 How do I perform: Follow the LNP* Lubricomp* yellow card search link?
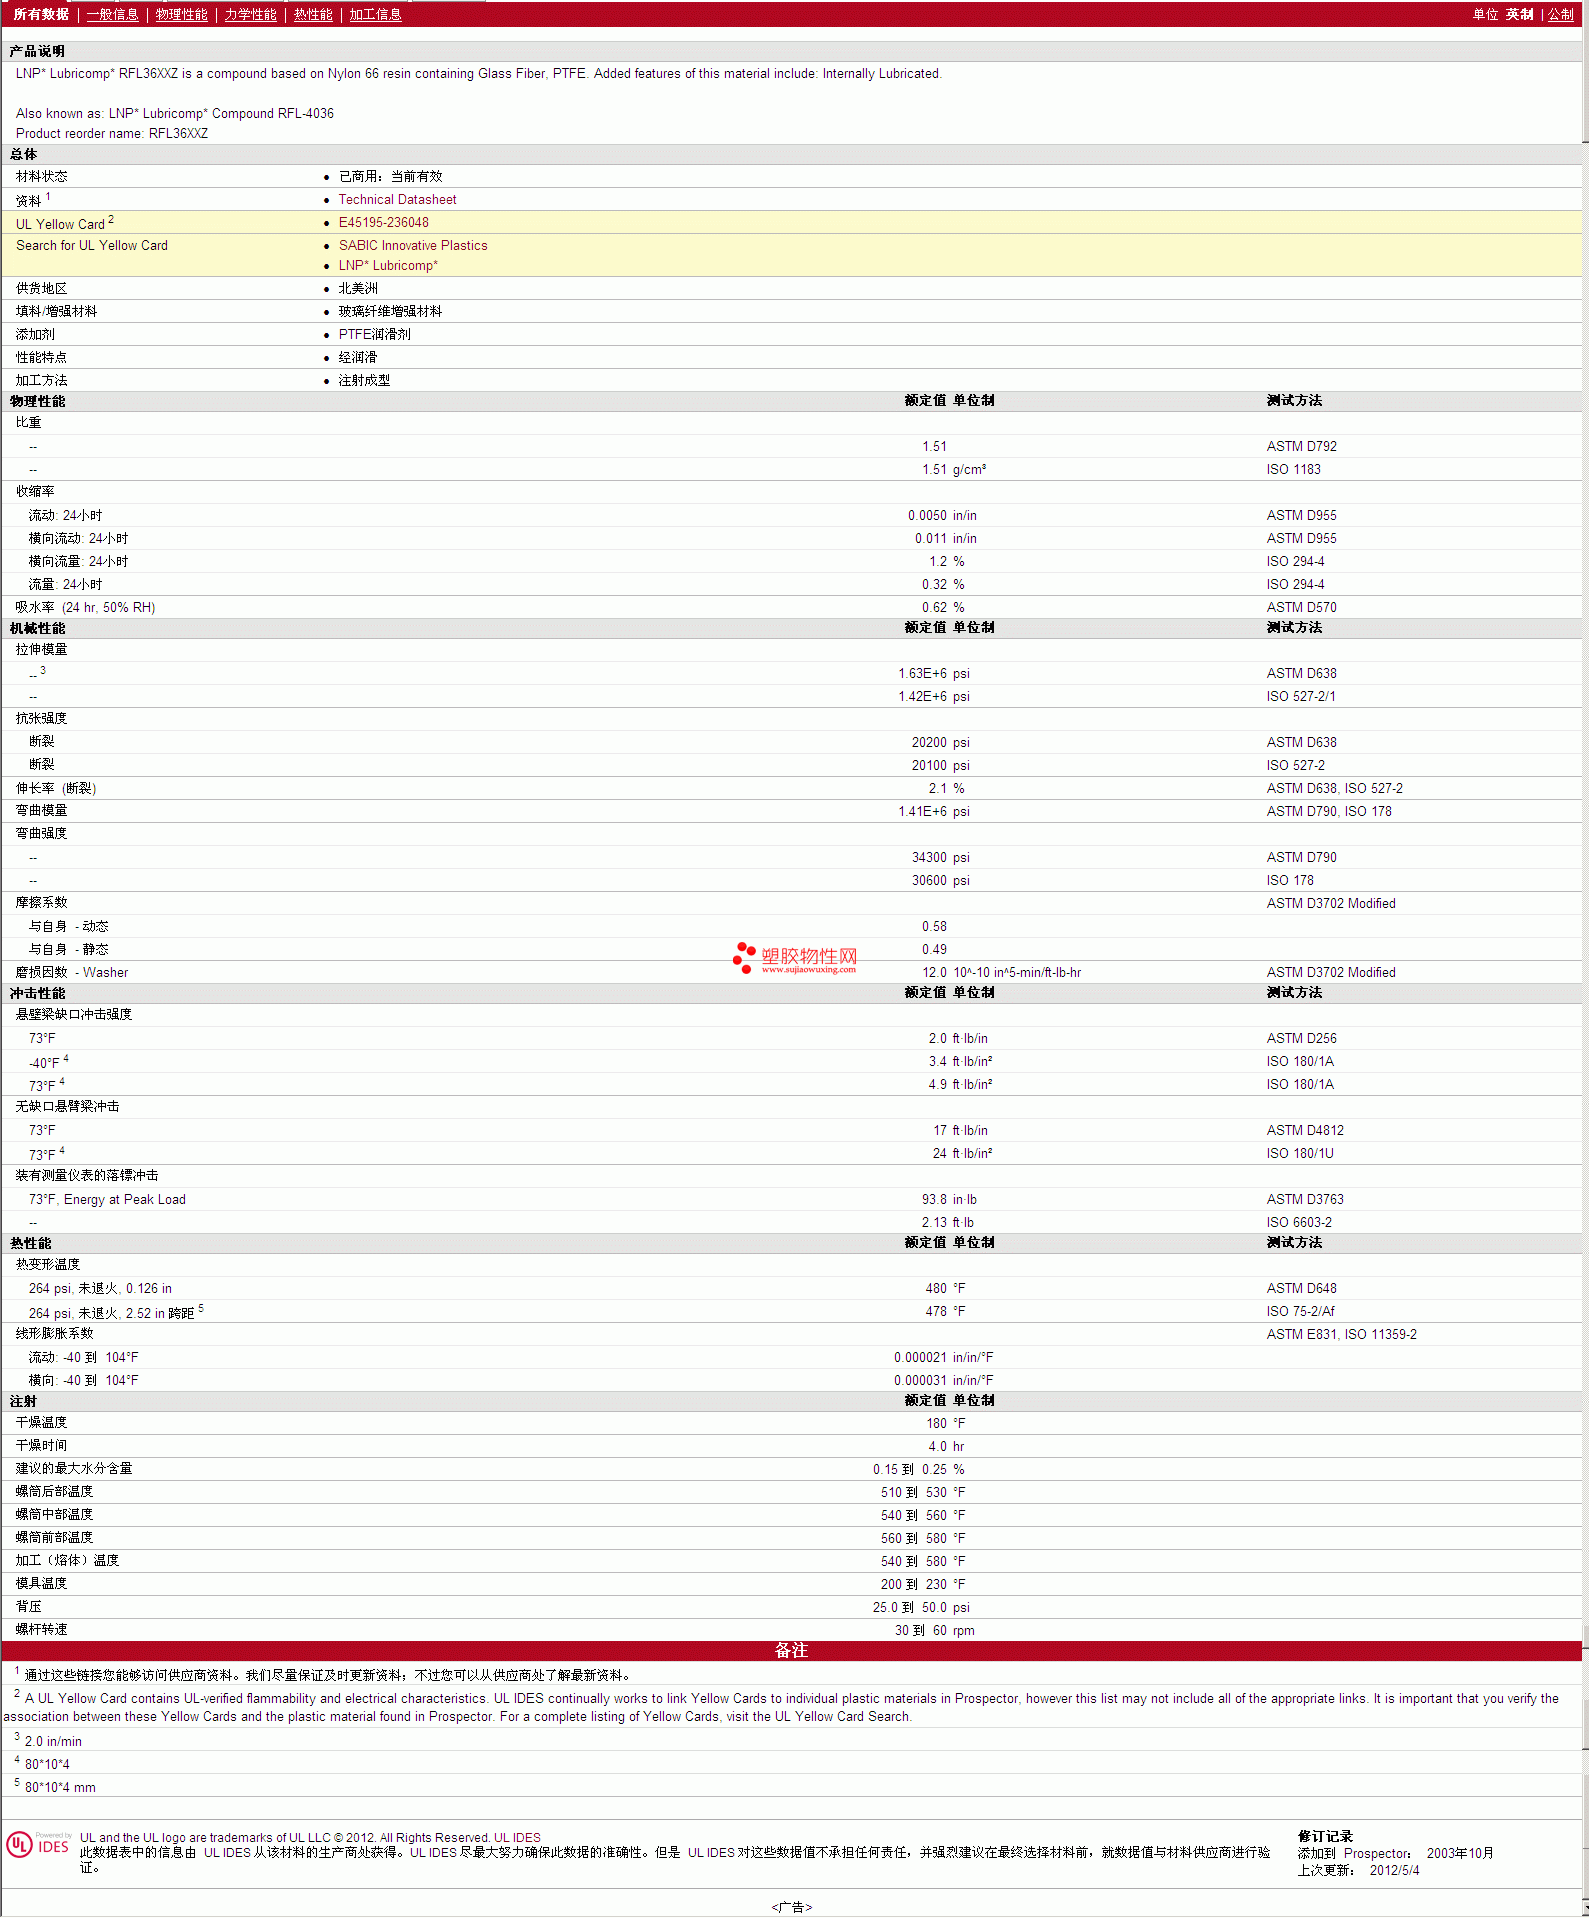coord(388,266)
